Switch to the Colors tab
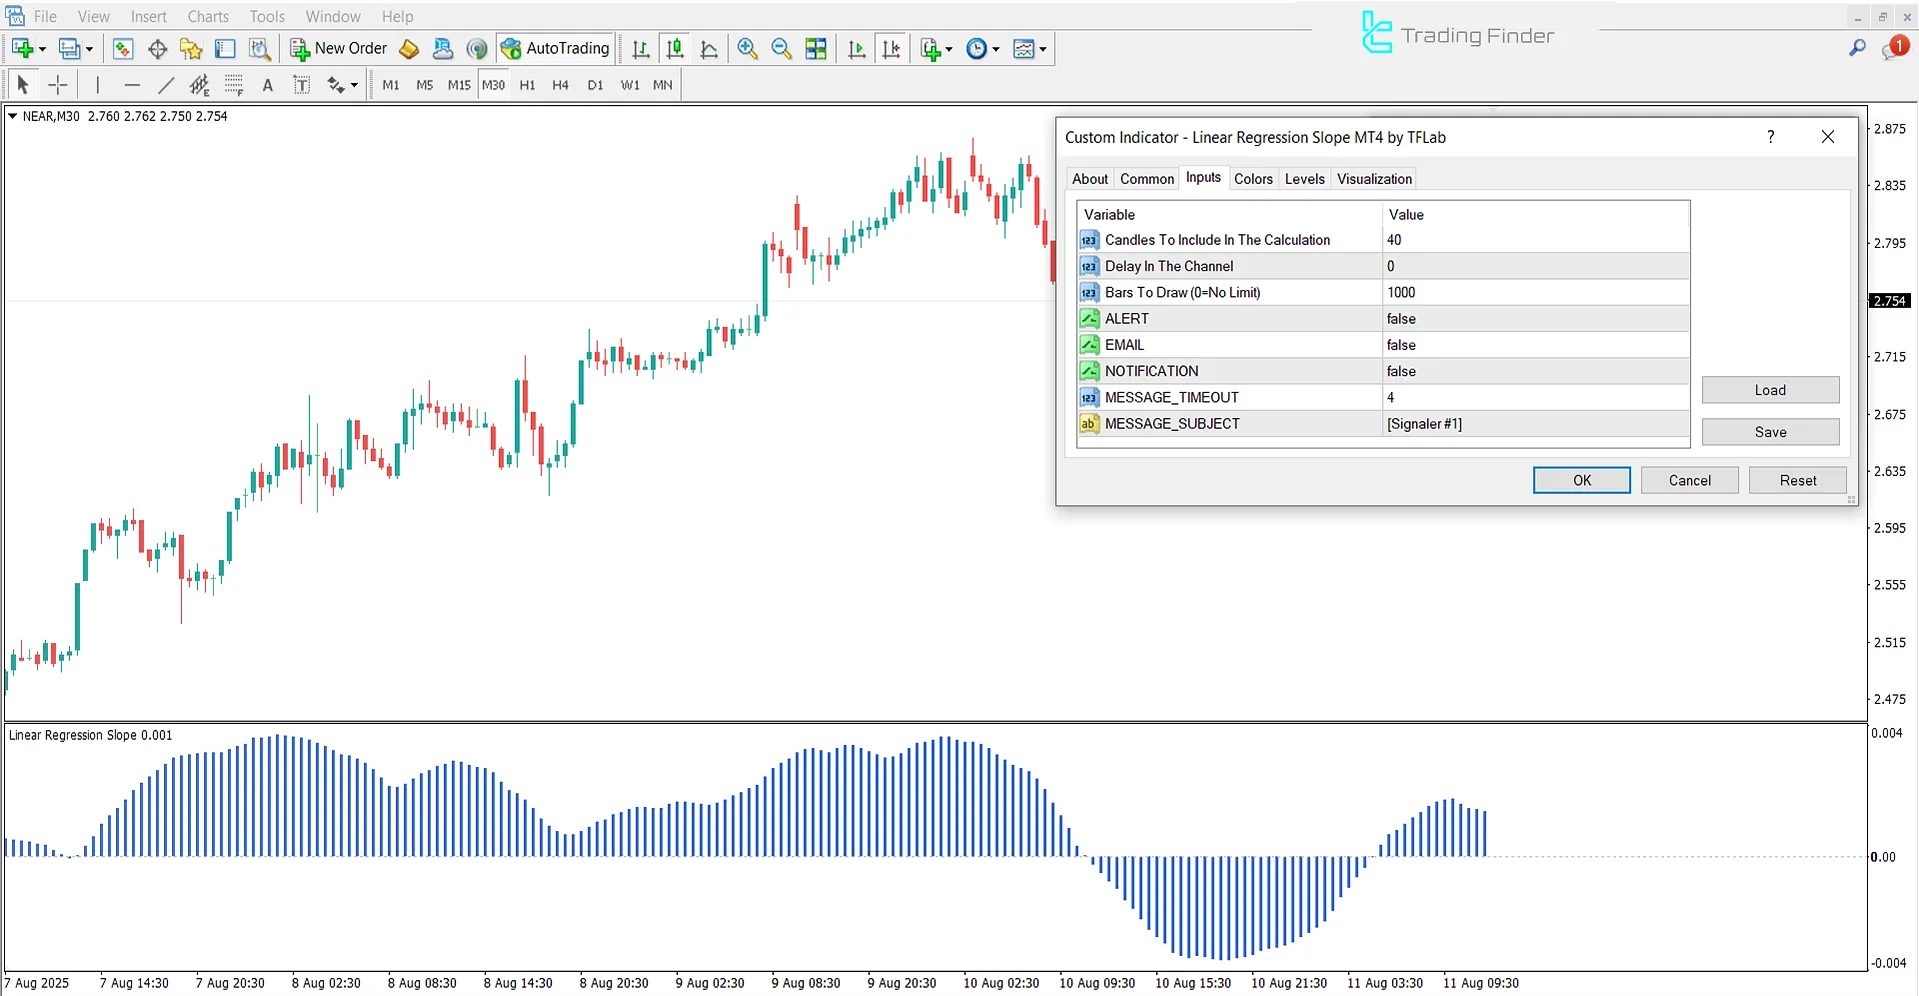 [x=1253, y=178]
